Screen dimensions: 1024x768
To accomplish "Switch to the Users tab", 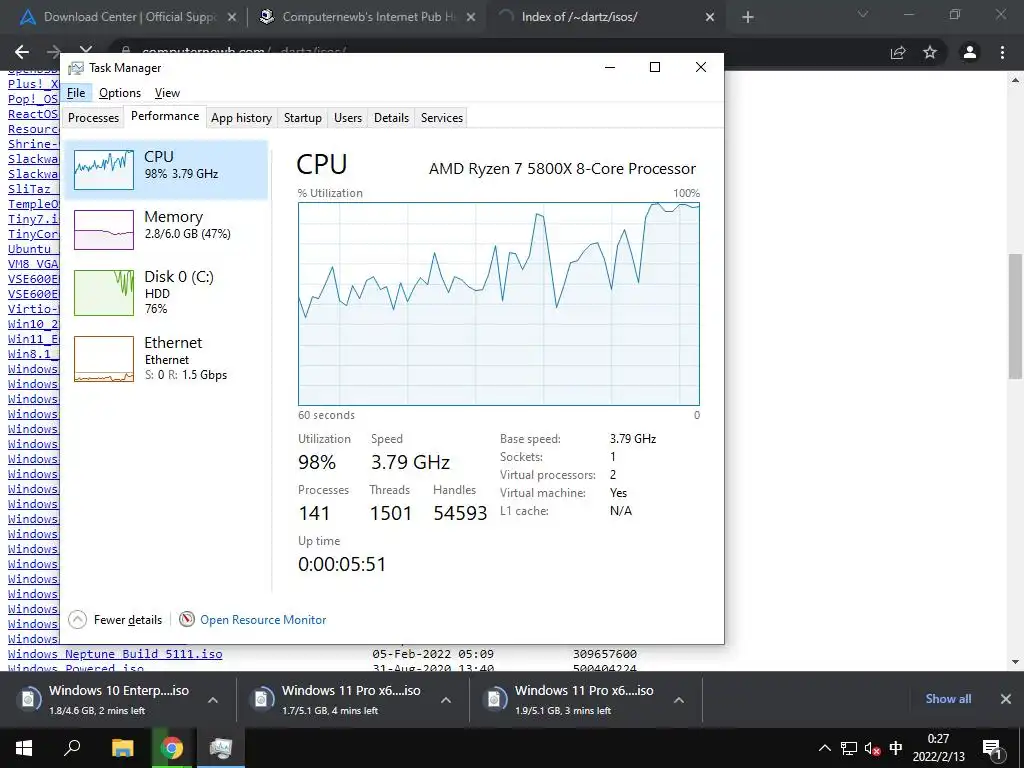I will point(347,118).
